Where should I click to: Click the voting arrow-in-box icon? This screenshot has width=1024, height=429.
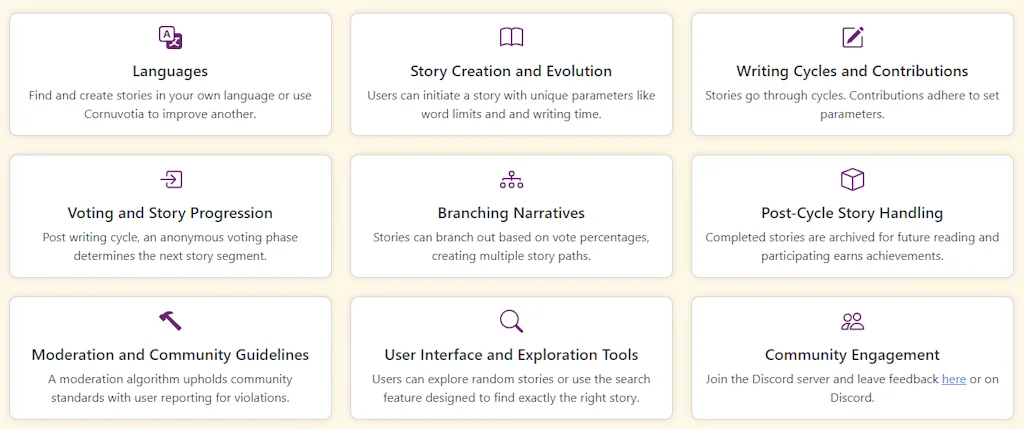(170, 180)
